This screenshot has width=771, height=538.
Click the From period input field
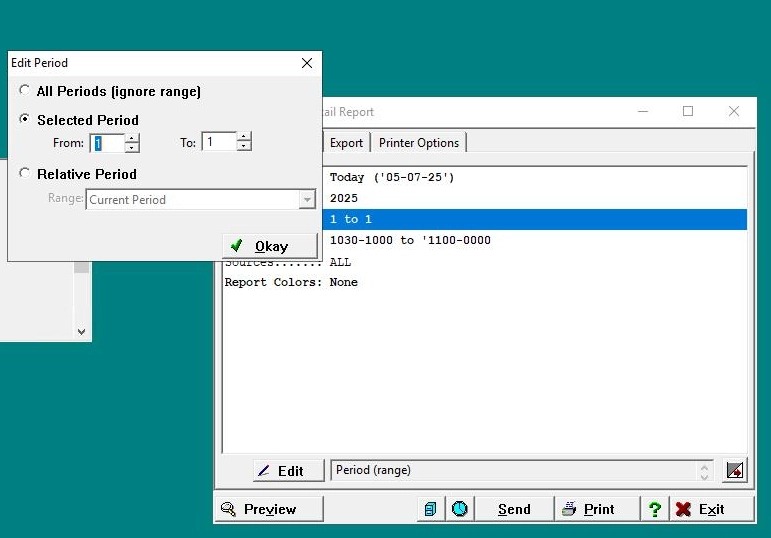[x=108, y=143]
